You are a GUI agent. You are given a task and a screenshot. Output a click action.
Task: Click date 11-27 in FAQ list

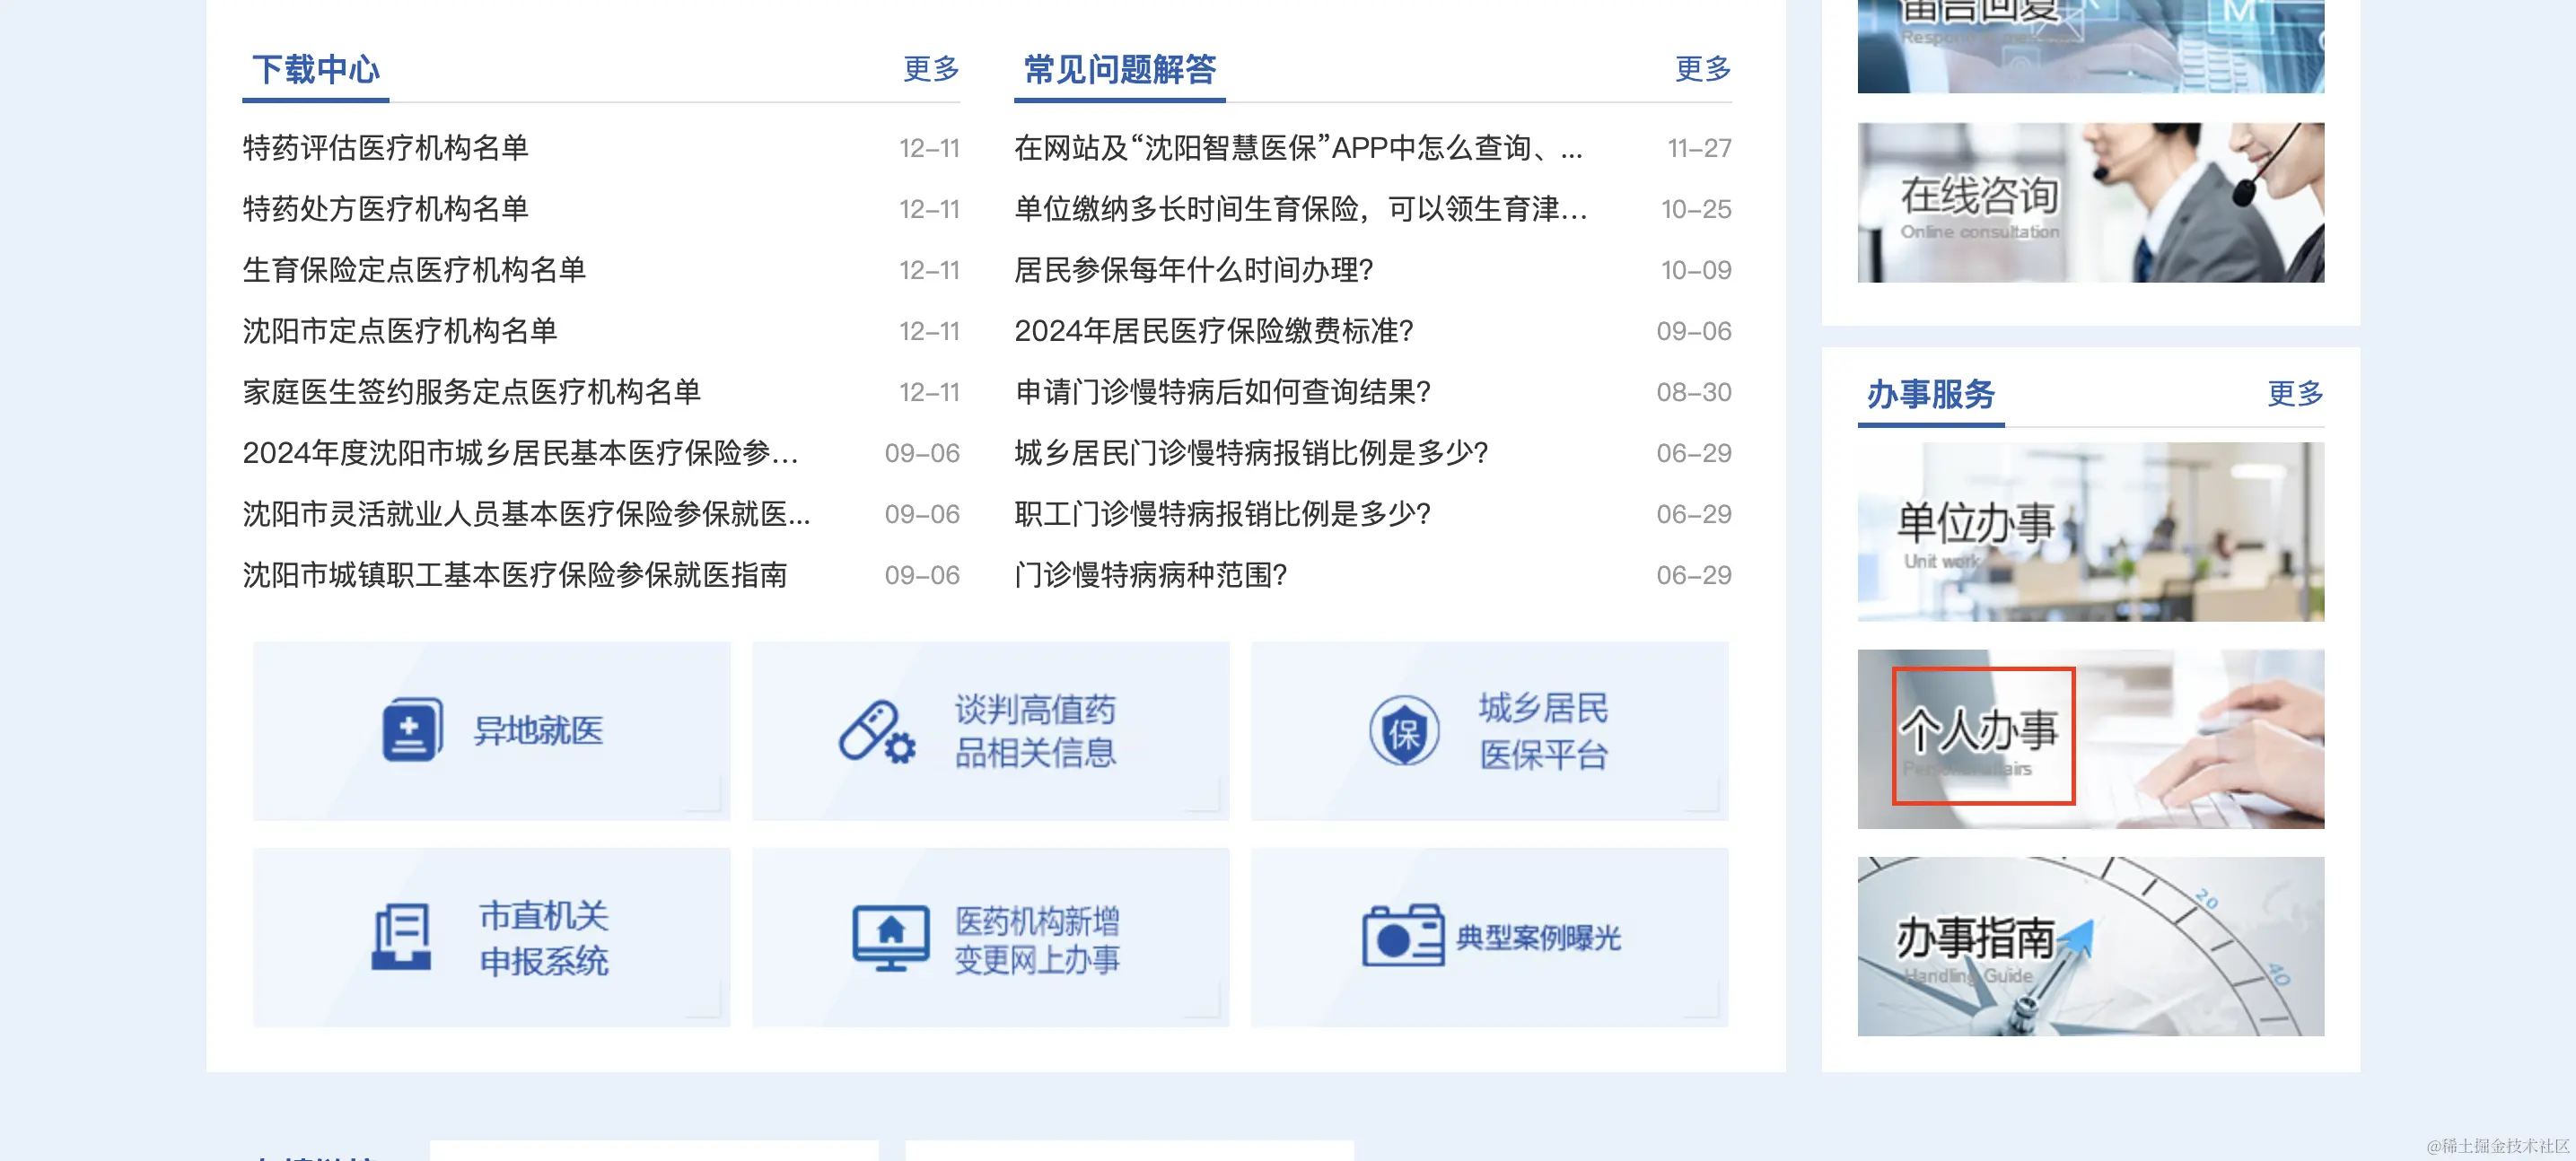[1699, 149]
